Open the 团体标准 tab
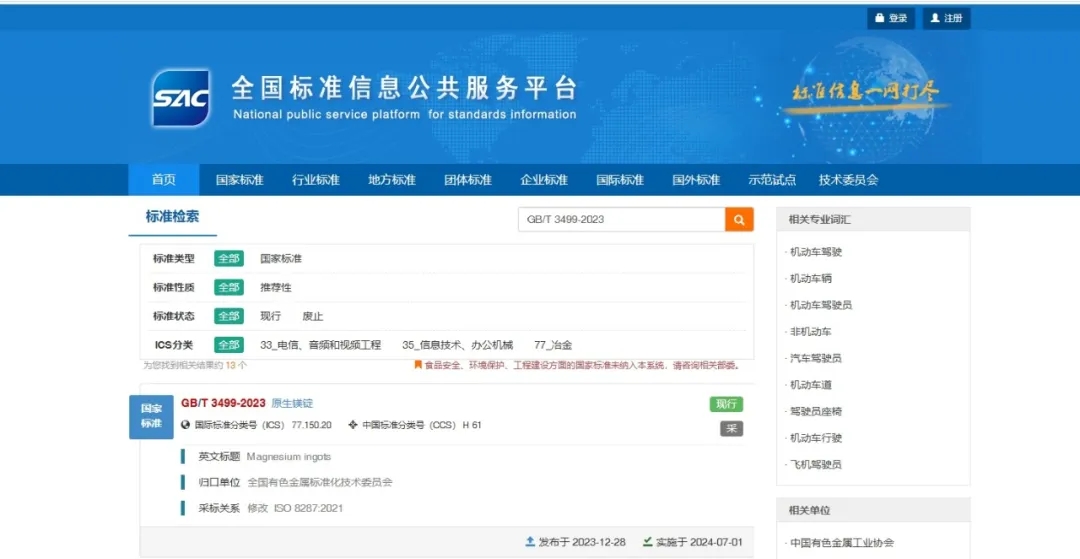Screen dimensions: 1080x559 pos(468,180)
